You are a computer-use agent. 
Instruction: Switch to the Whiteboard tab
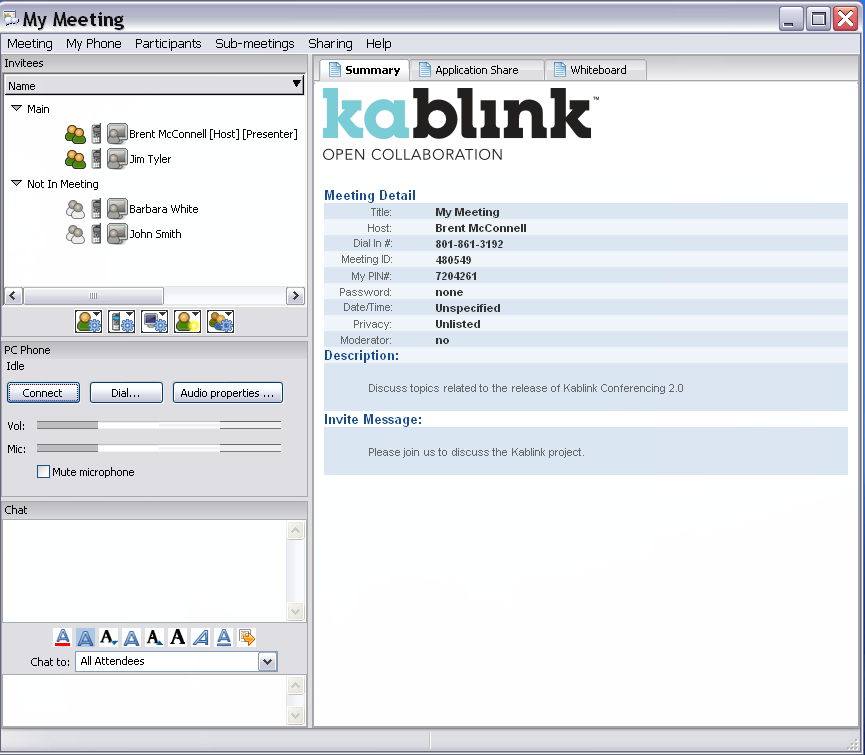point(596,69)
